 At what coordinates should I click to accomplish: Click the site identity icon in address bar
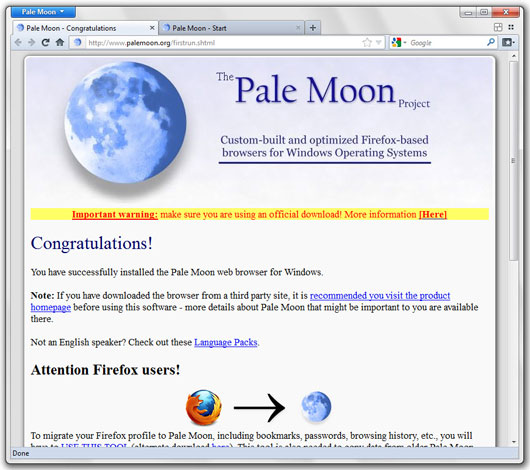tap(78, 43)
